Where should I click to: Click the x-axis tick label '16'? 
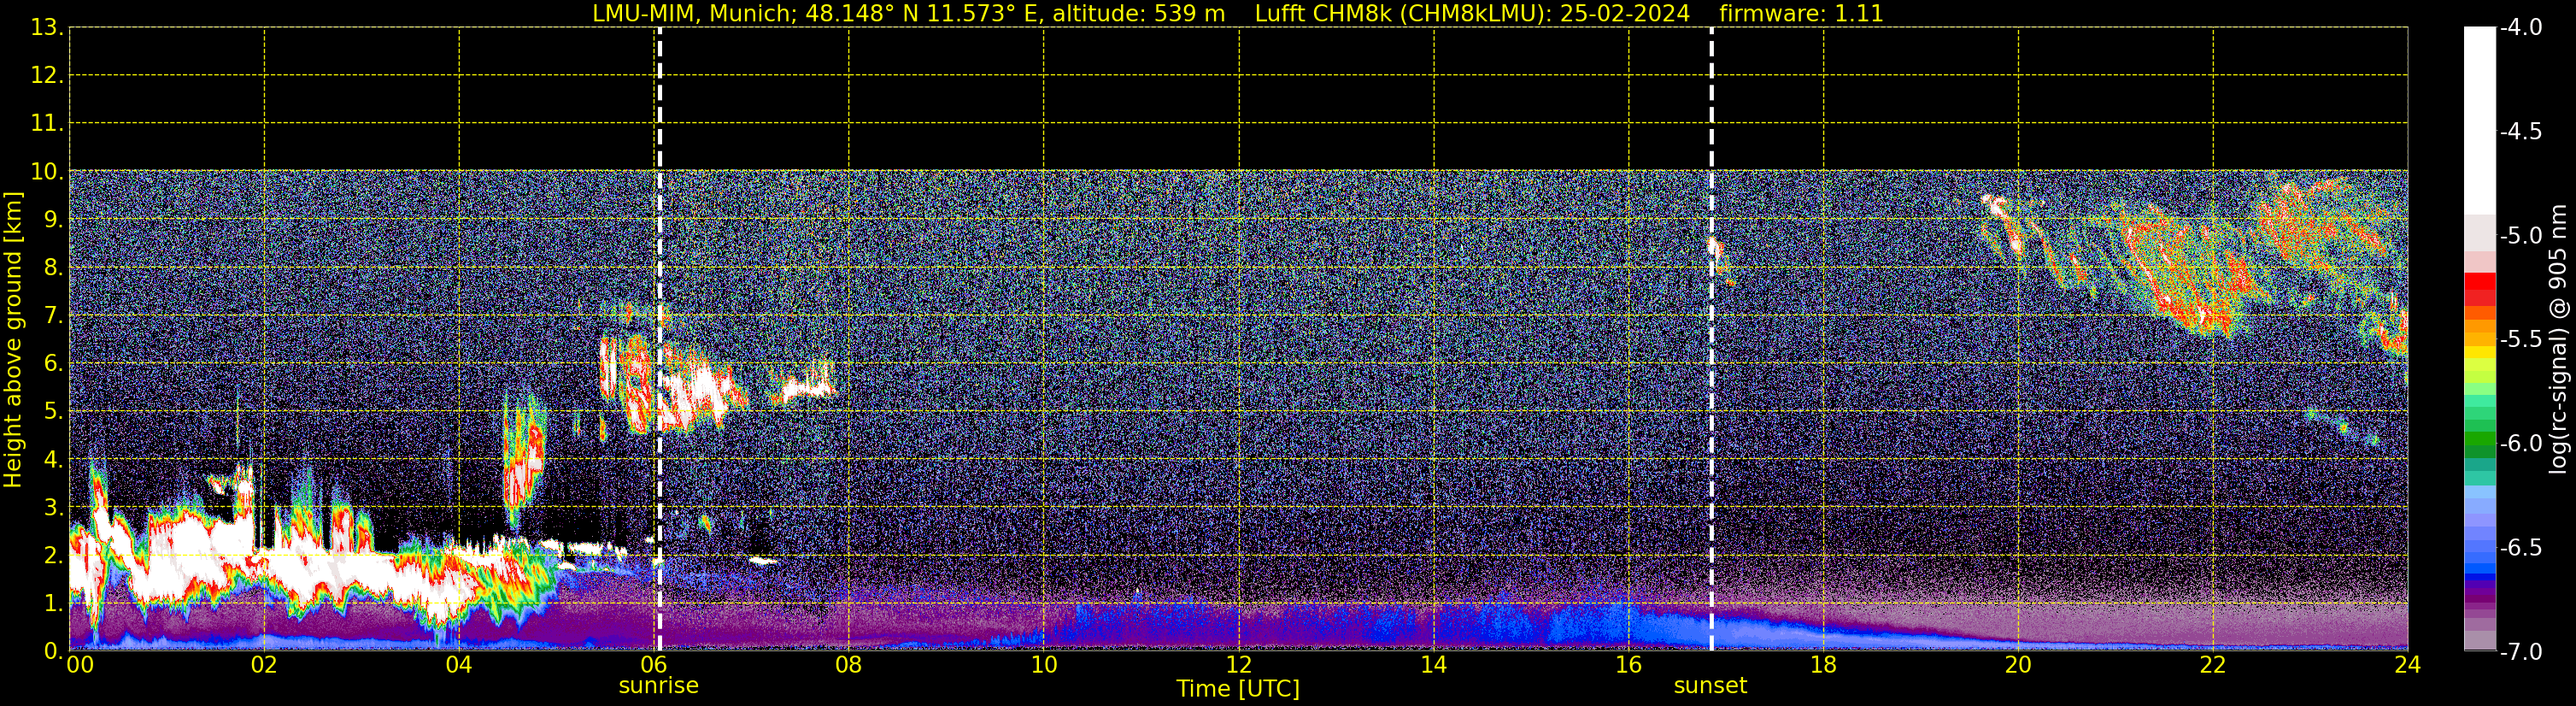1628,665
